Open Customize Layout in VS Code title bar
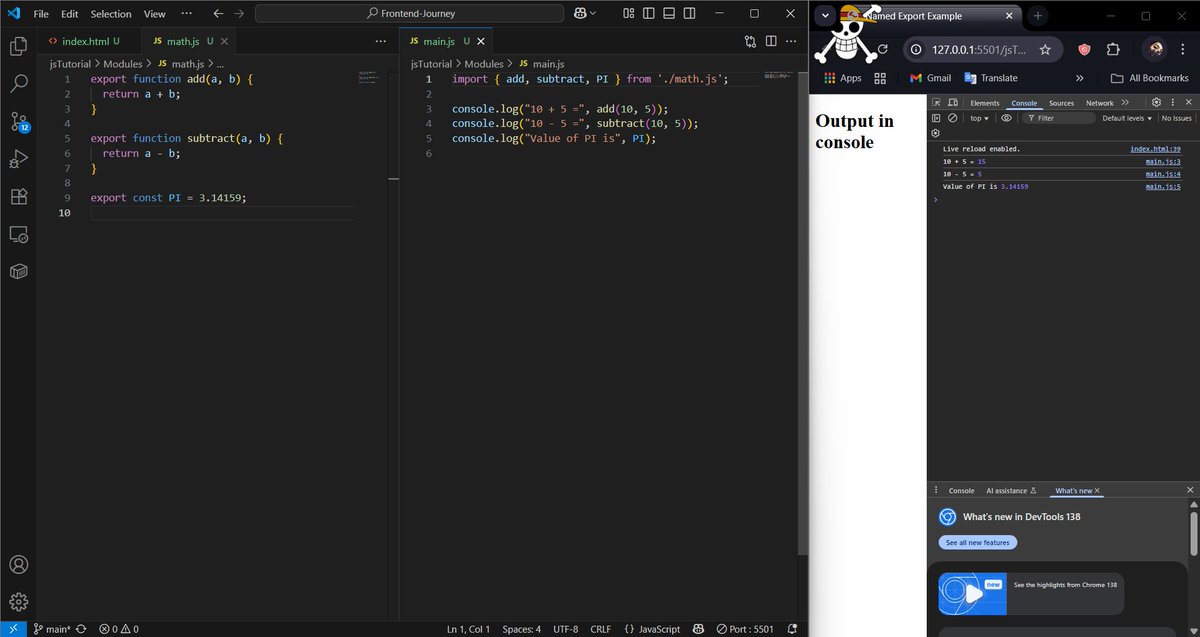 629,14
